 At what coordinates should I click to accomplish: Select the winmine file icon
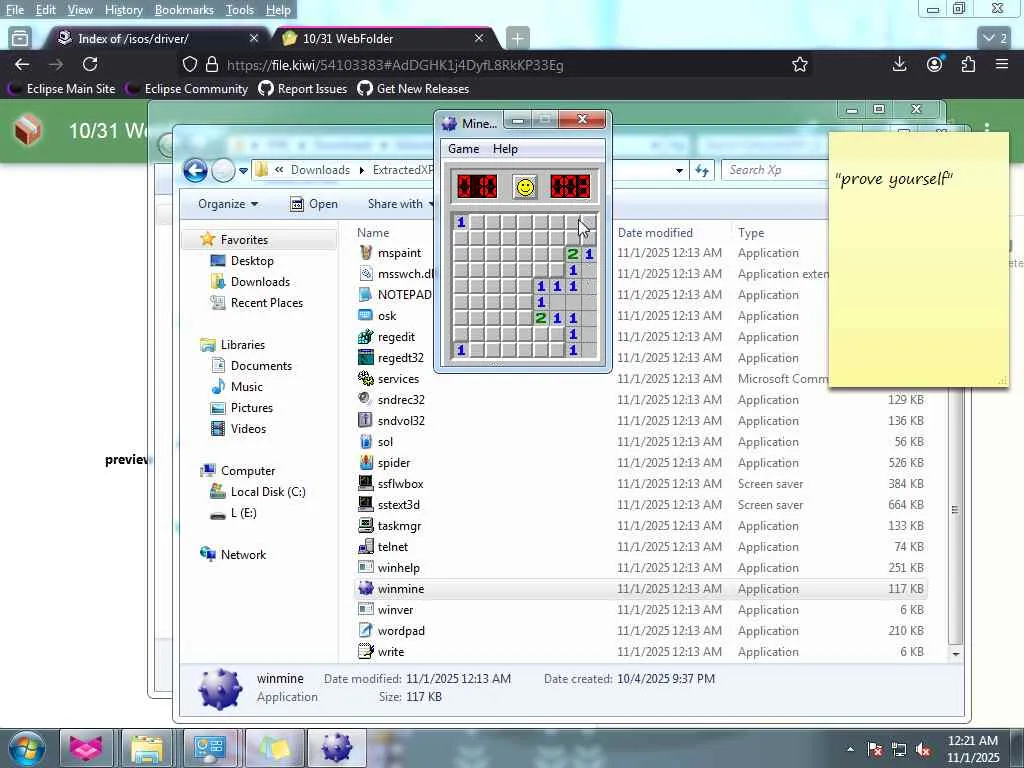click(366, 588)
